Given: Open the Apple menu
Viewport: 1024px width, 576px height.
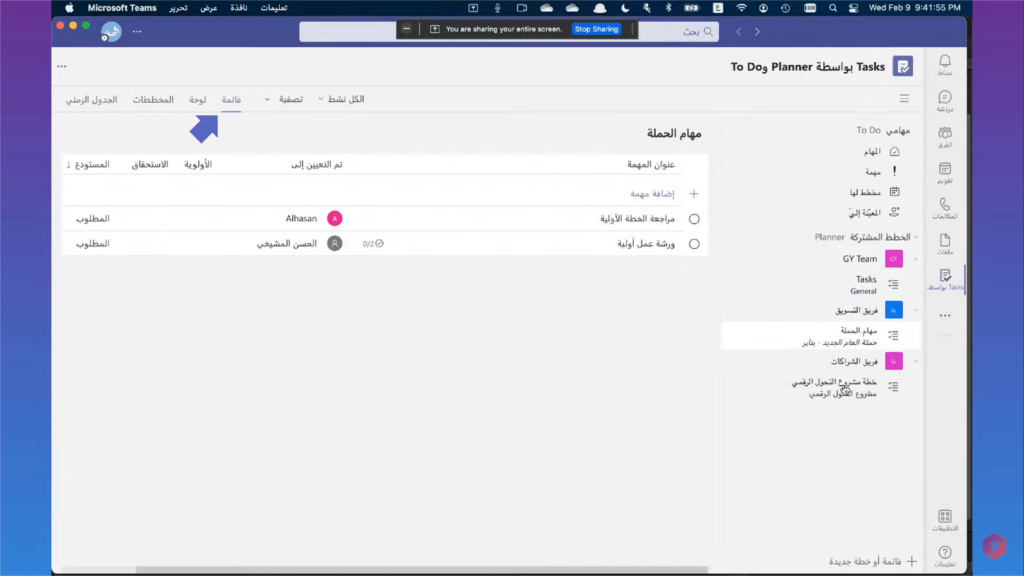Looking at the screenshot, I should 69,8.
